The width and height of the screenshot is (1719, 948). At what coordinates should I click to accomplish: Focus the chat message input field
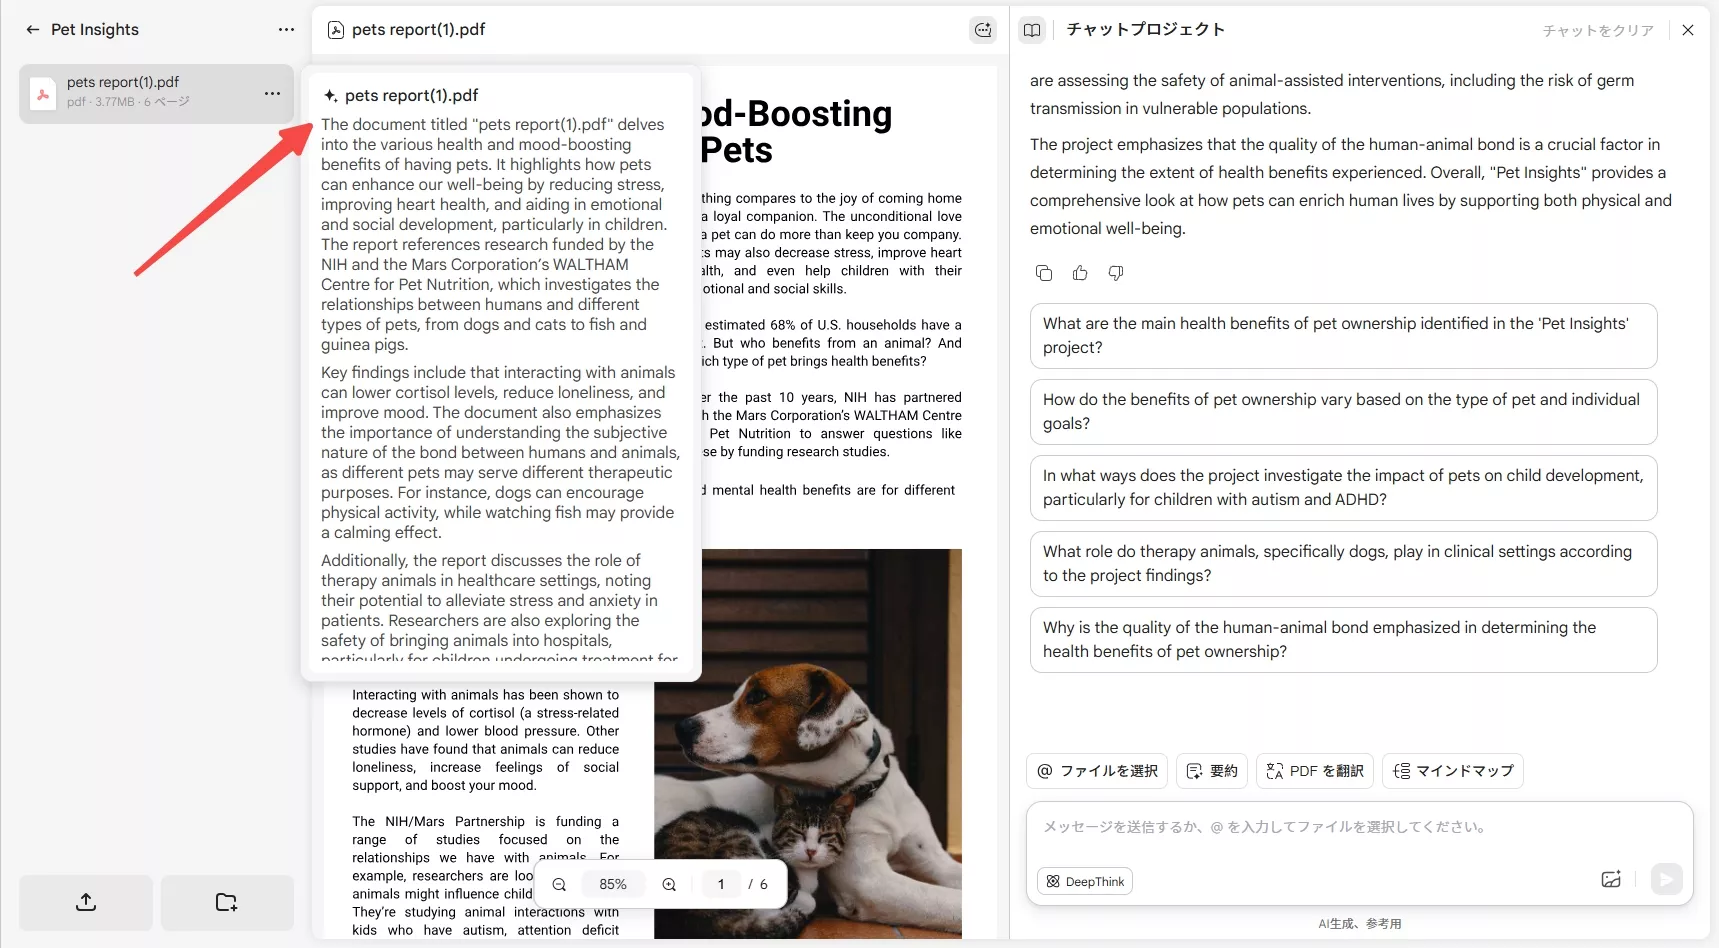pyautogui.click(x=1360, y=828)
